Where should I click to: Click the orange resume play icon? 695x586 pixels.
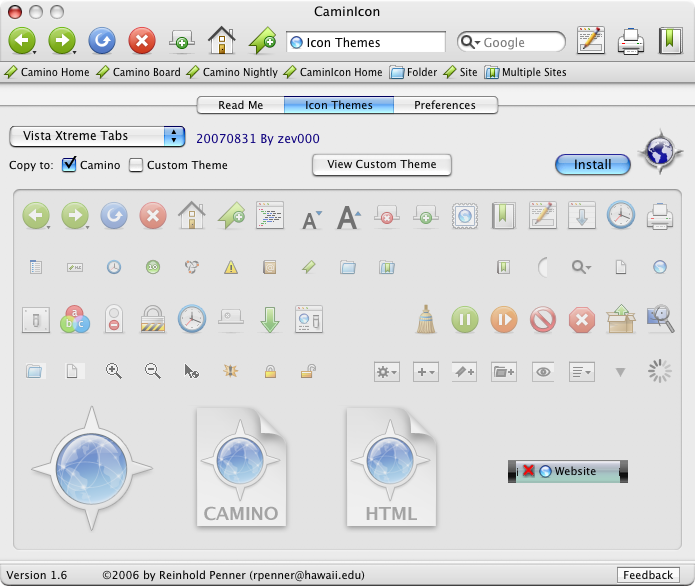tap(504, 319)
